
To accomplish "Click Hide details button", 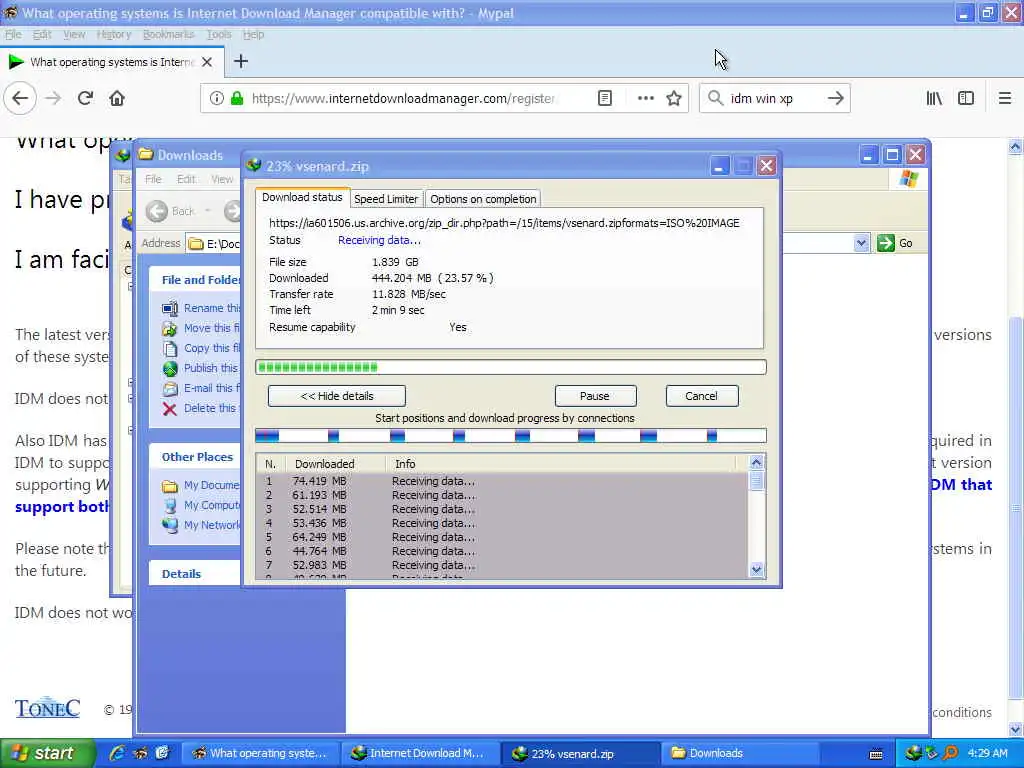I will pos(337,396).
